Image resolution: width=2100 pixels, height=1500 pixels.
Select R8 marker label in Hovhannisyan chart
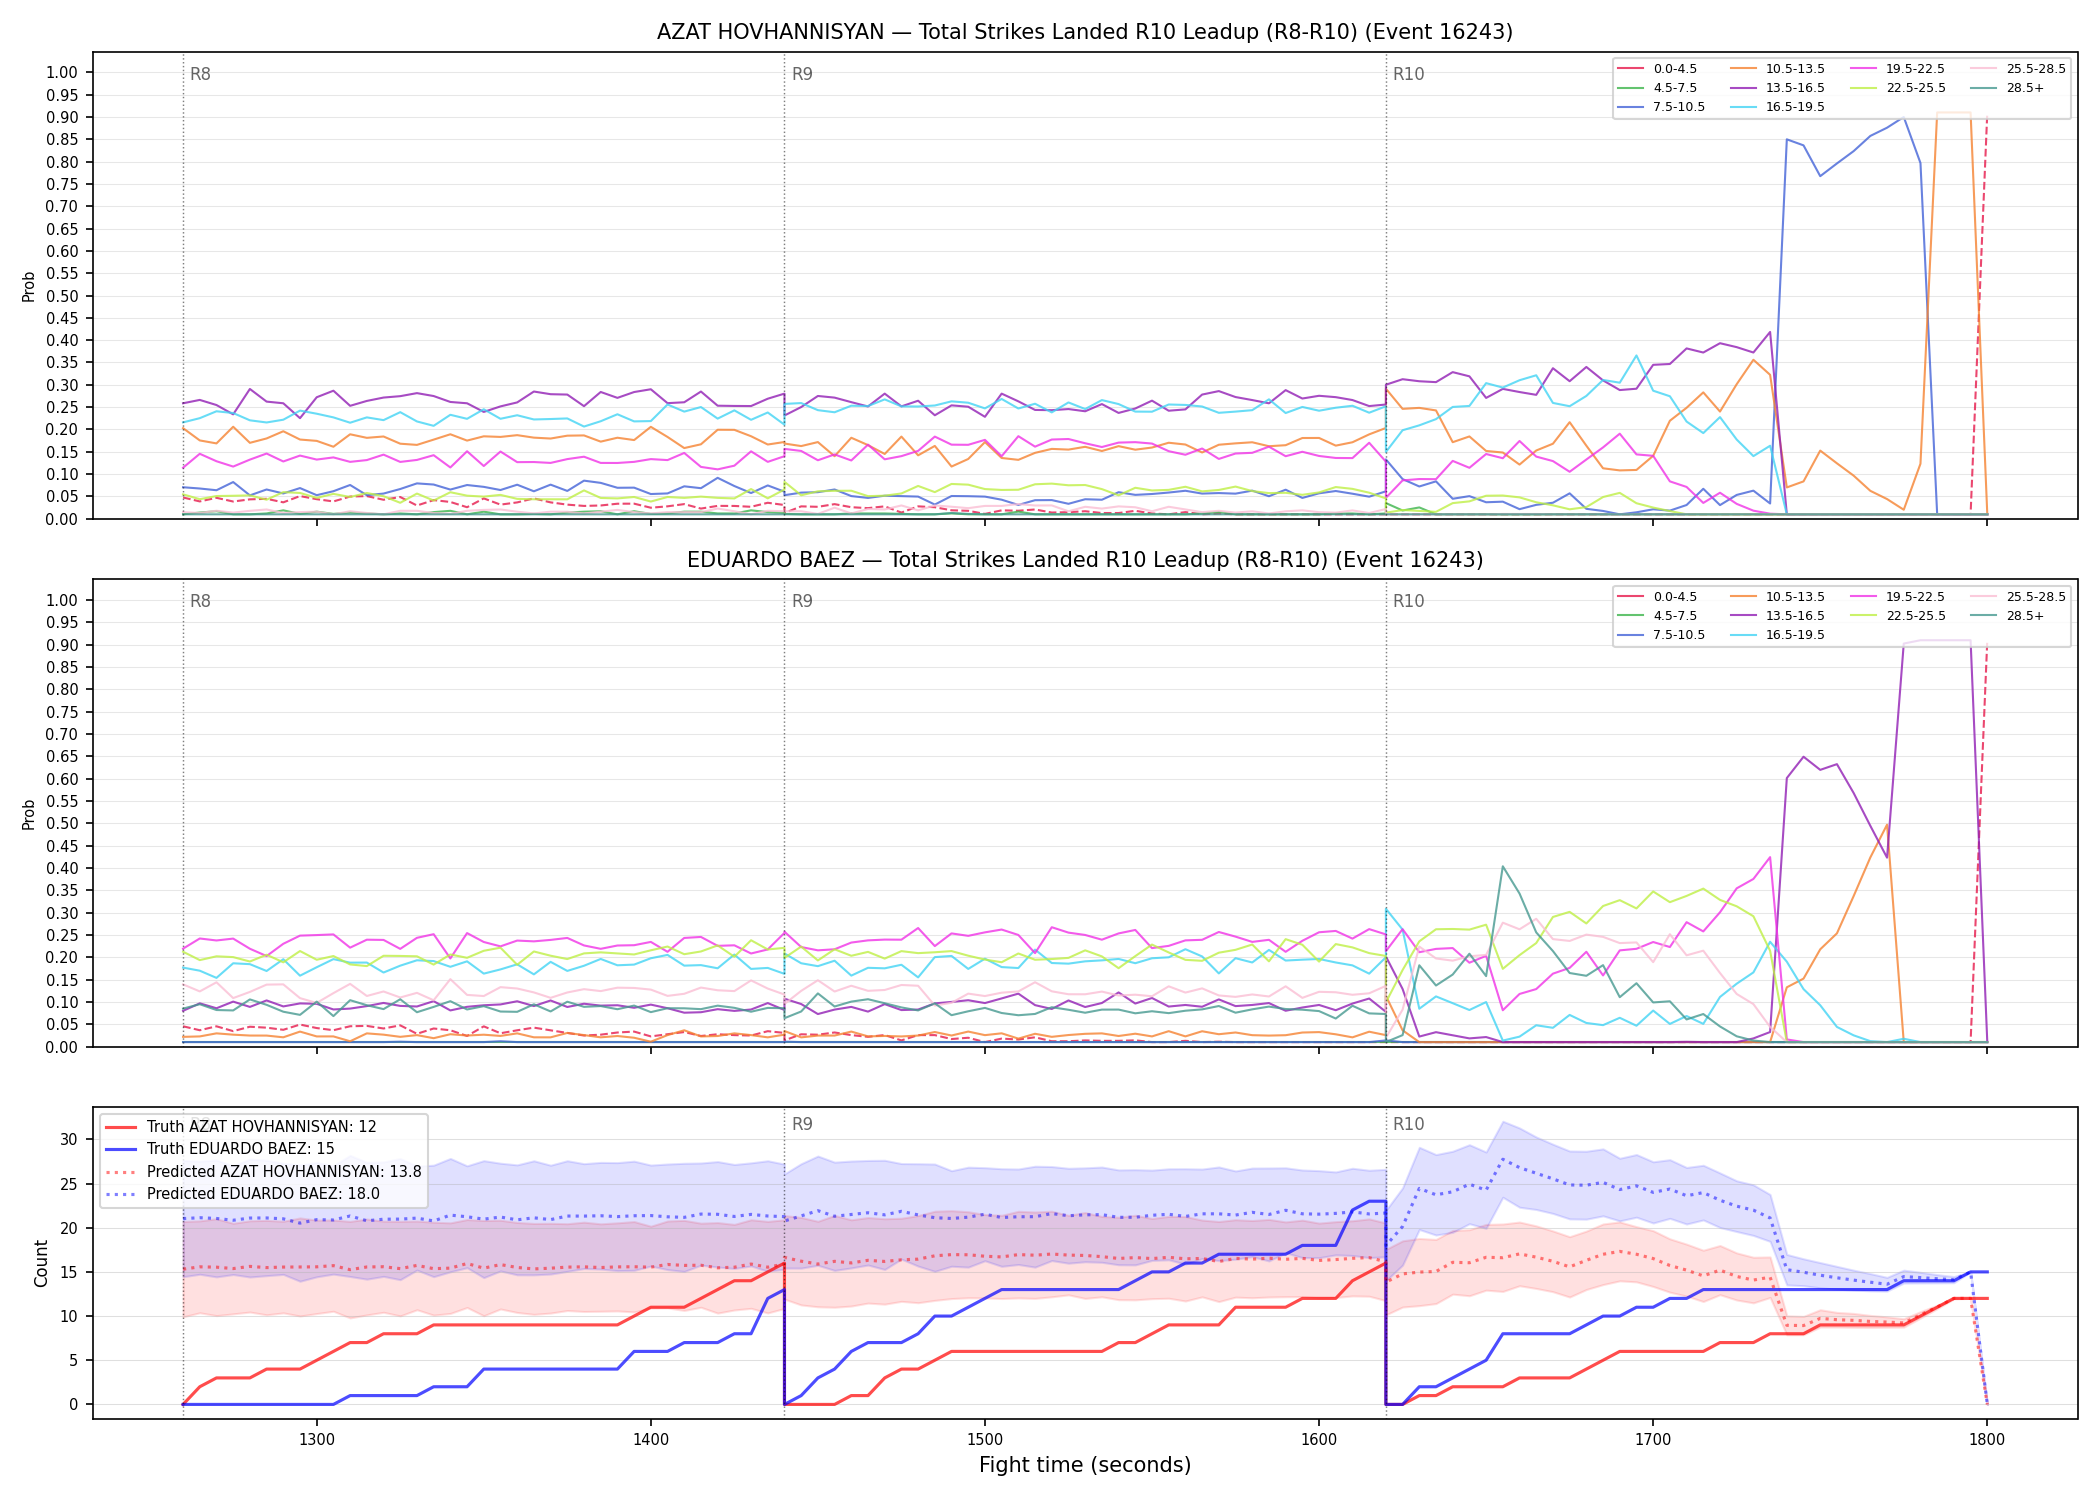click(x=200, y=74)
